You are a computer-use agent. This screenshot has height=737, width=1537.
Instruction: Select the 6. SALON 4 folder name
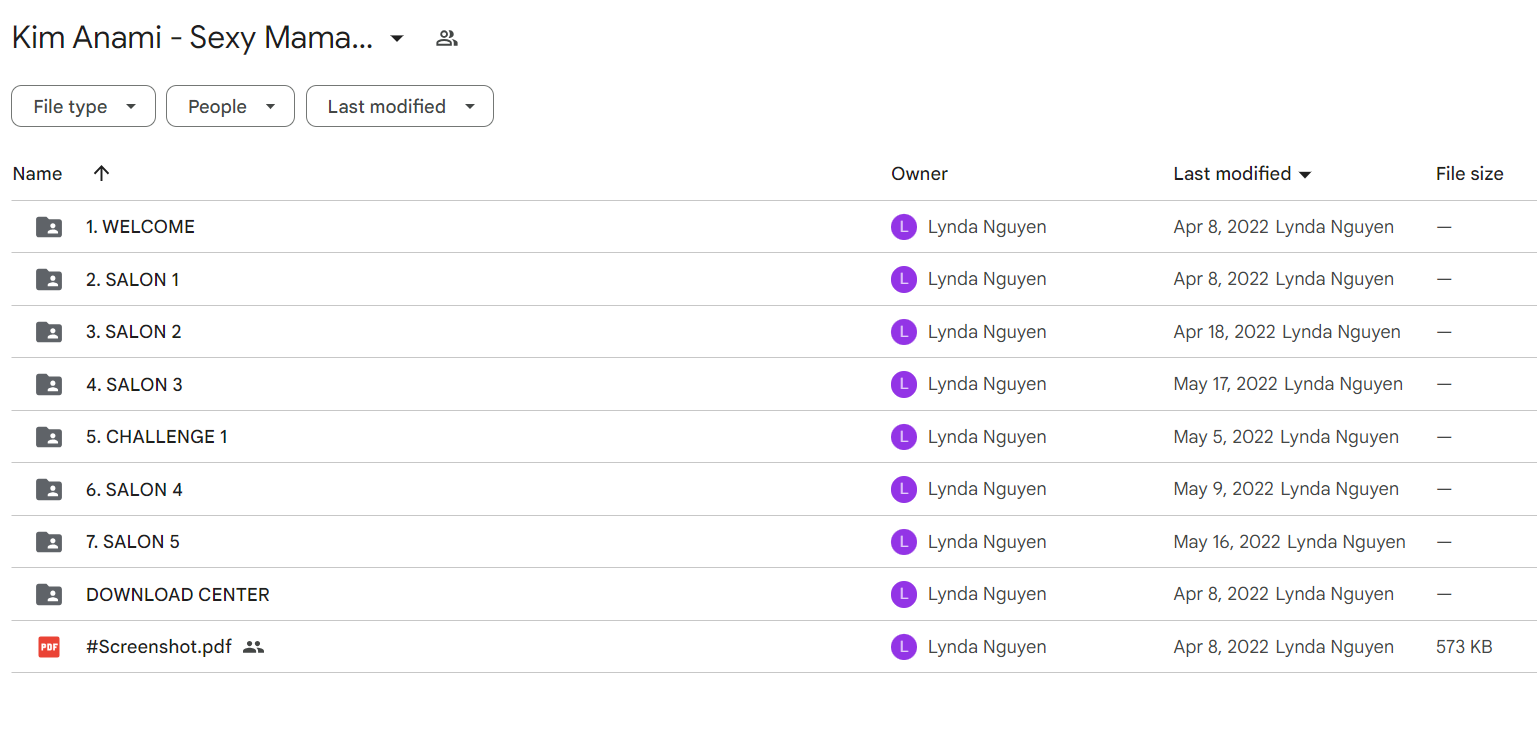click(x=134, y=490)
